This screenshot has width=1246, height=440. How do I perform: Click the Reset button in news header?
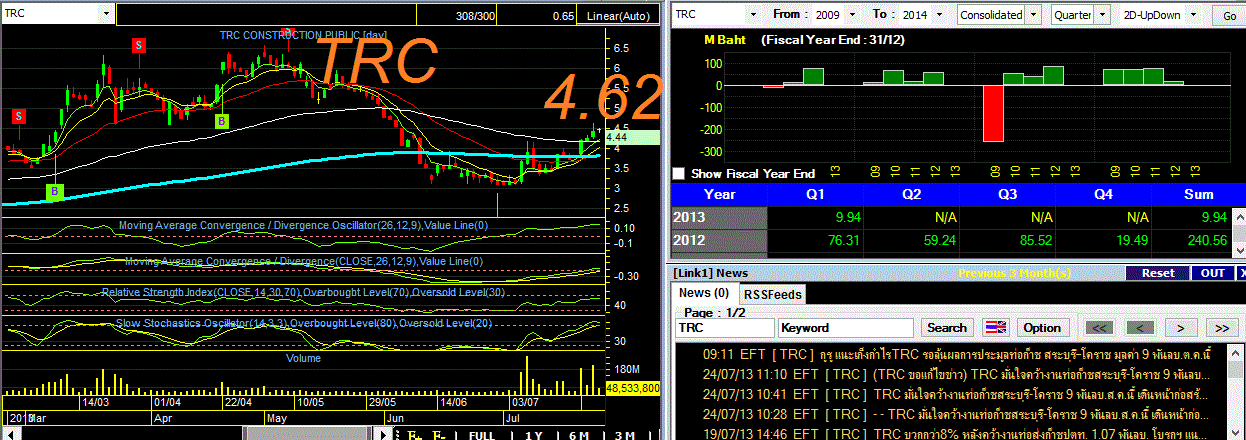coord(1158,273)
